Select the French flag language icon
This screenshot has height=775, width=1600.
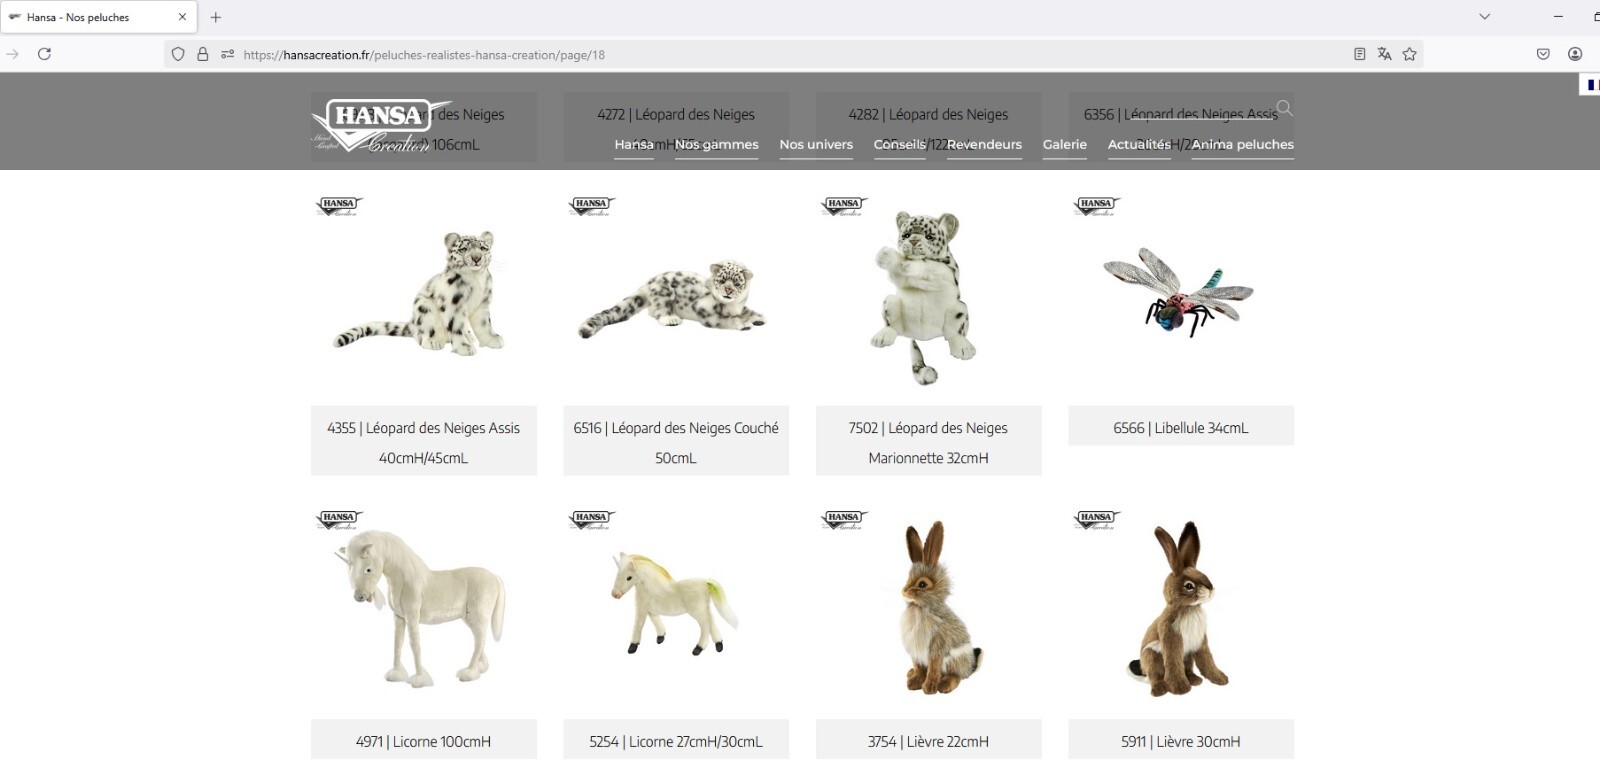1592,85
